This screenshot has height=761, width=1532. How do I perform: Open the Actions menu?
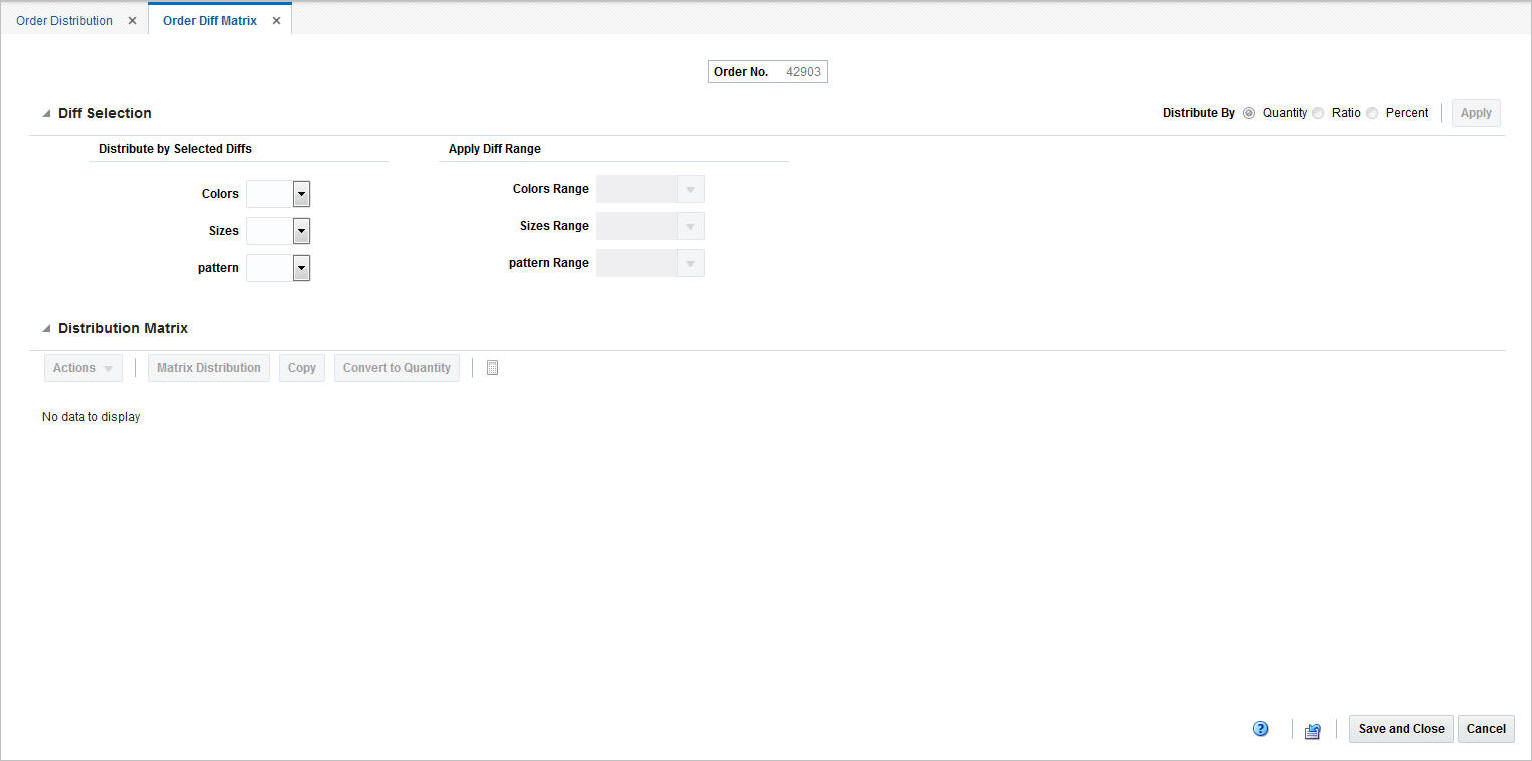pyautogui.click(x=83, y=367)
